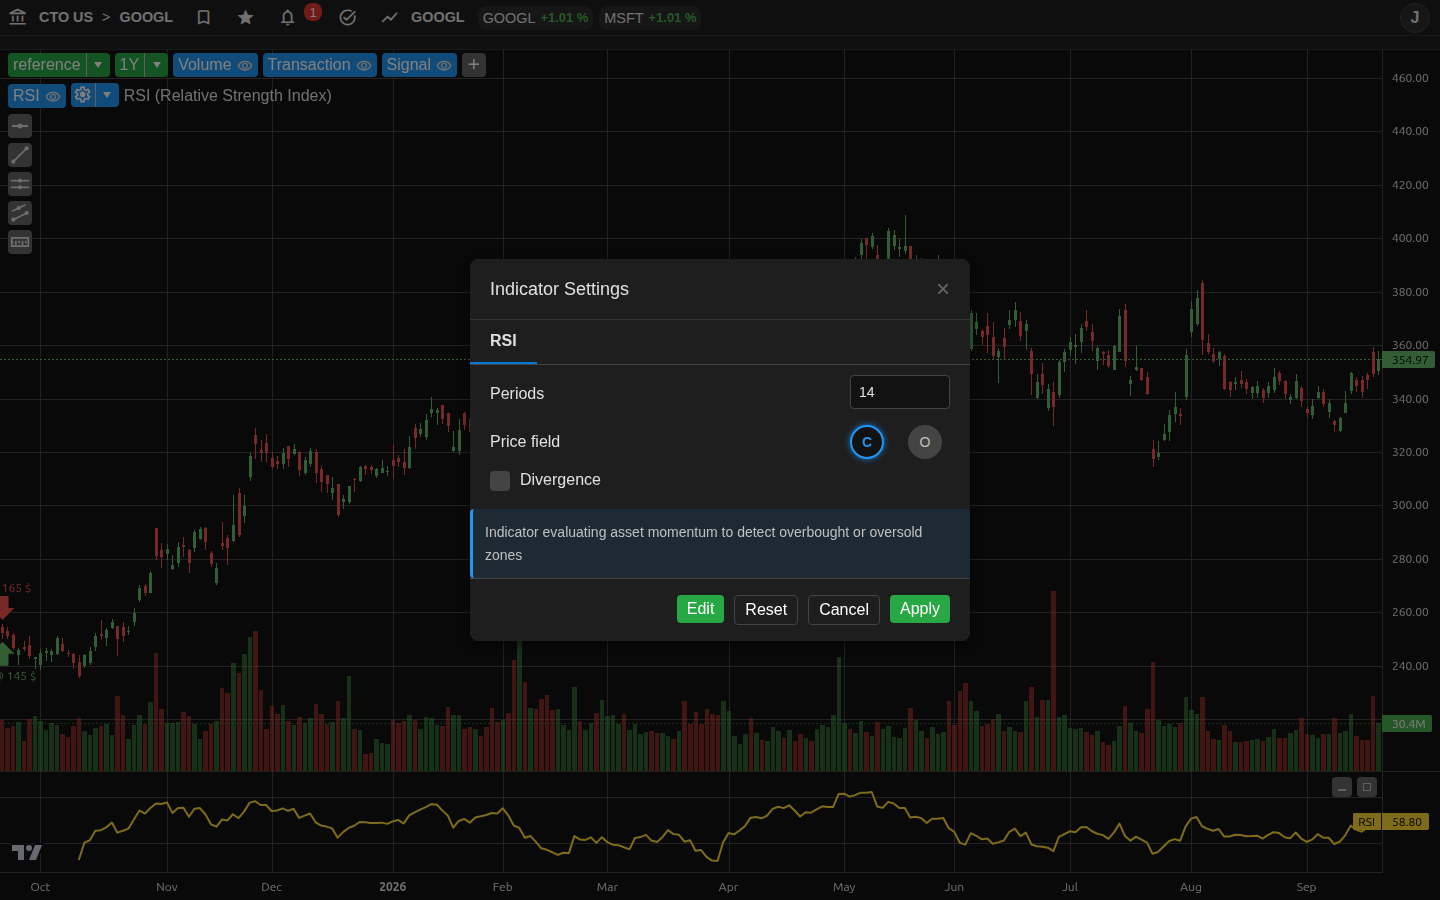Select the RSI tab in settings
Image resolution: width=1440 pixels, height=900 pixels.
504,341
